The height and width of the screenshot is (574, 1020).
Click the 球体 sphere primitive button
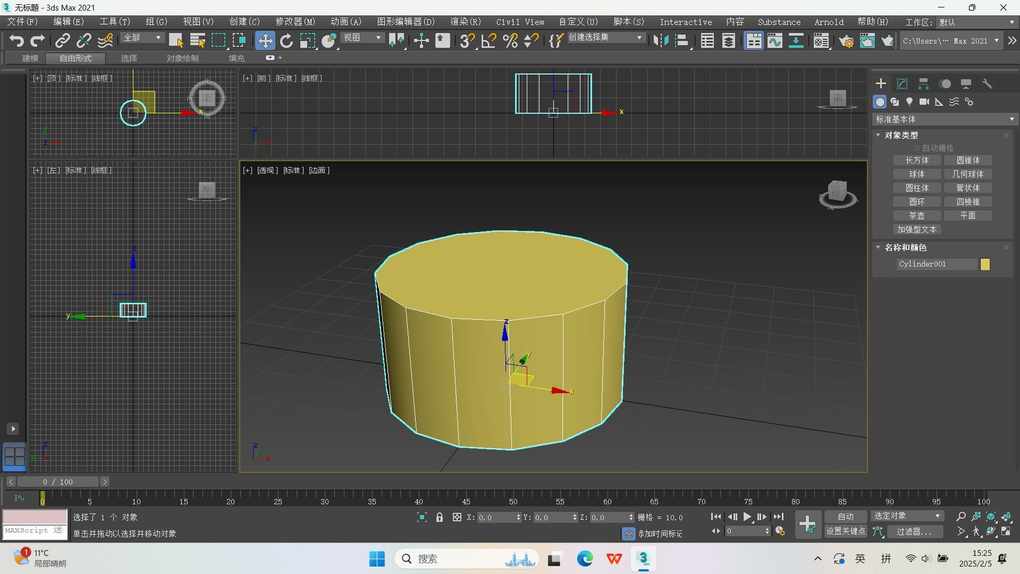(917, 174)
